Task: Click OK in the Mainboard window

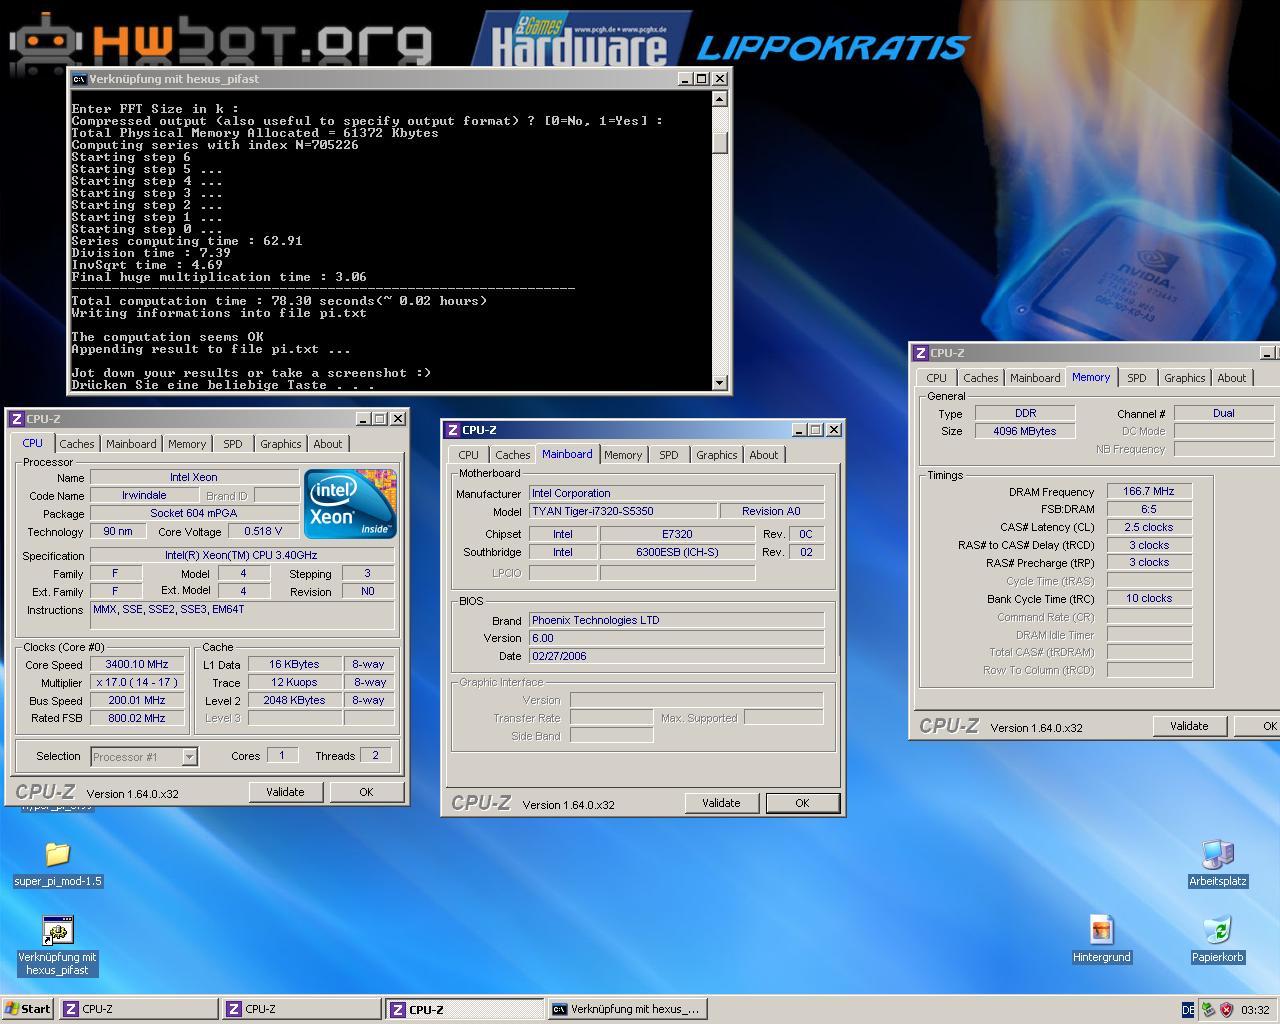Action: (x=802, y=803)
